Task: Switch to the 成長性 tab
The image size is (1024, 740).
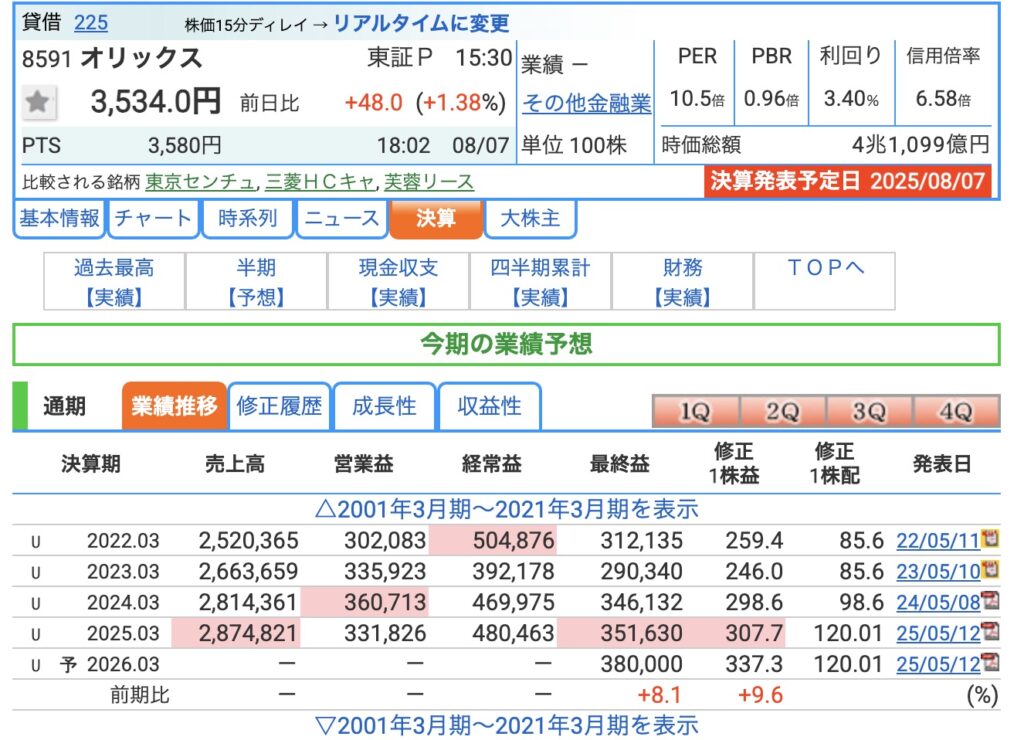Action: 384,406
